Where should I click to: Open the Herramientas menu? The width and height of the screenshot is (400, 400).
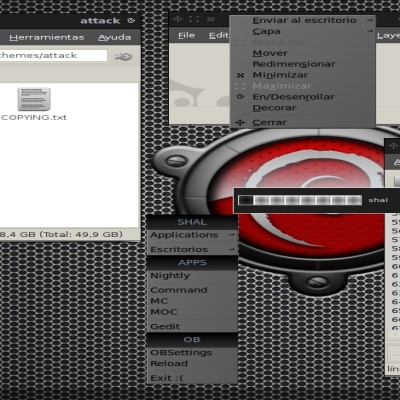[x=47, y=37]
